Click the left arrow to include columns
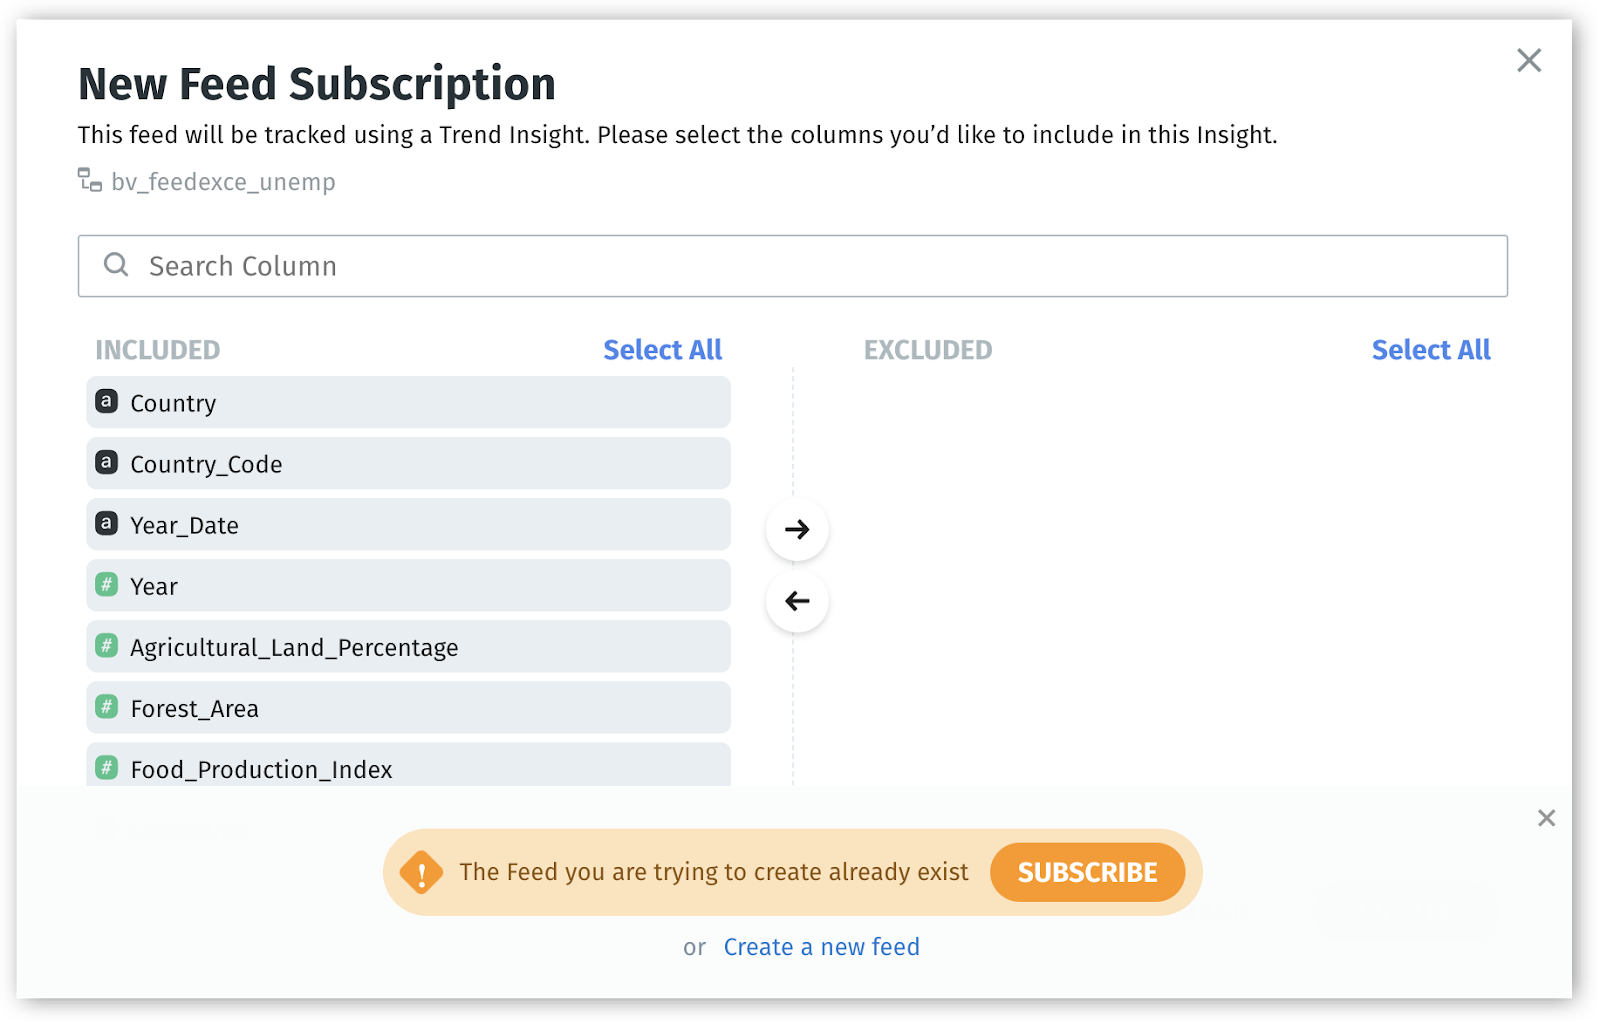 tap(796, 600)
